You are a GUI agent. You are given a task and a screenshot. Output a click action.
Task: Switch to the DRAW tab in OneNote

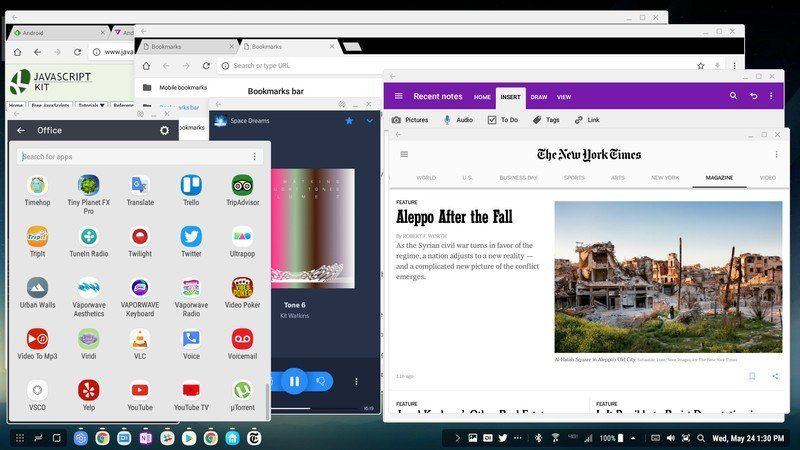539,97
